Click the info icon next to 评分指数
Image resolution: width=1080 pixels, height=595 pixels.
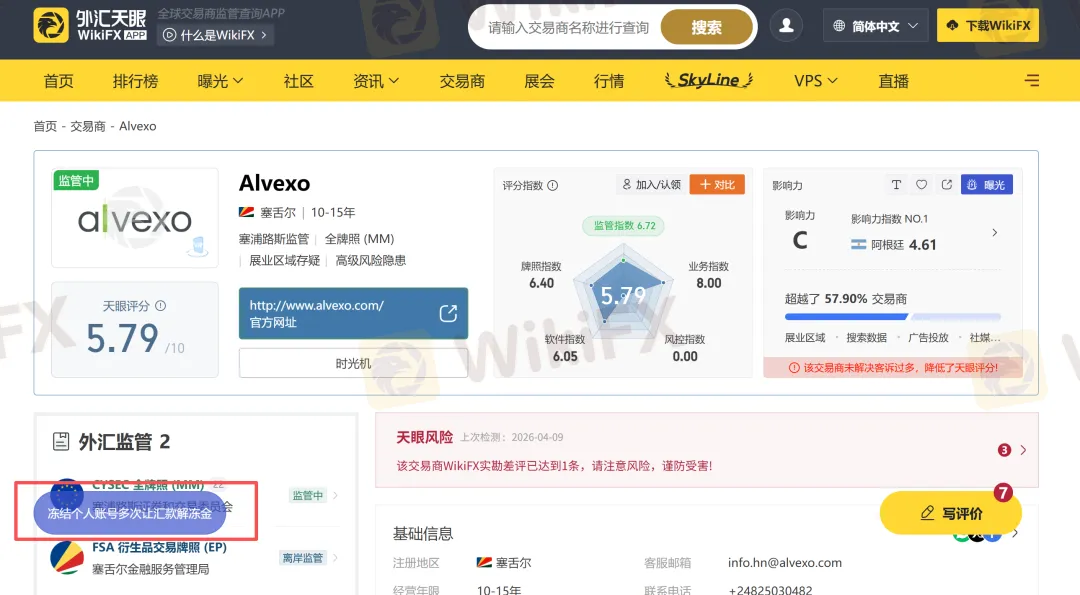pyautogui.click(x=552, y=185)
